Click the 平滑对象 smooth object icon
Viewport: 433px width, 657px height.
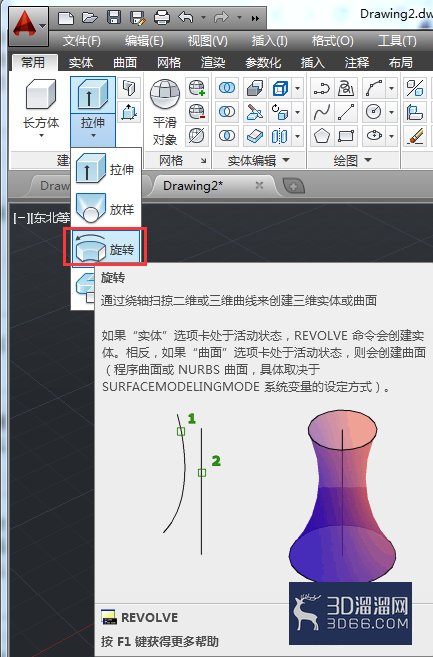(165, 94)
